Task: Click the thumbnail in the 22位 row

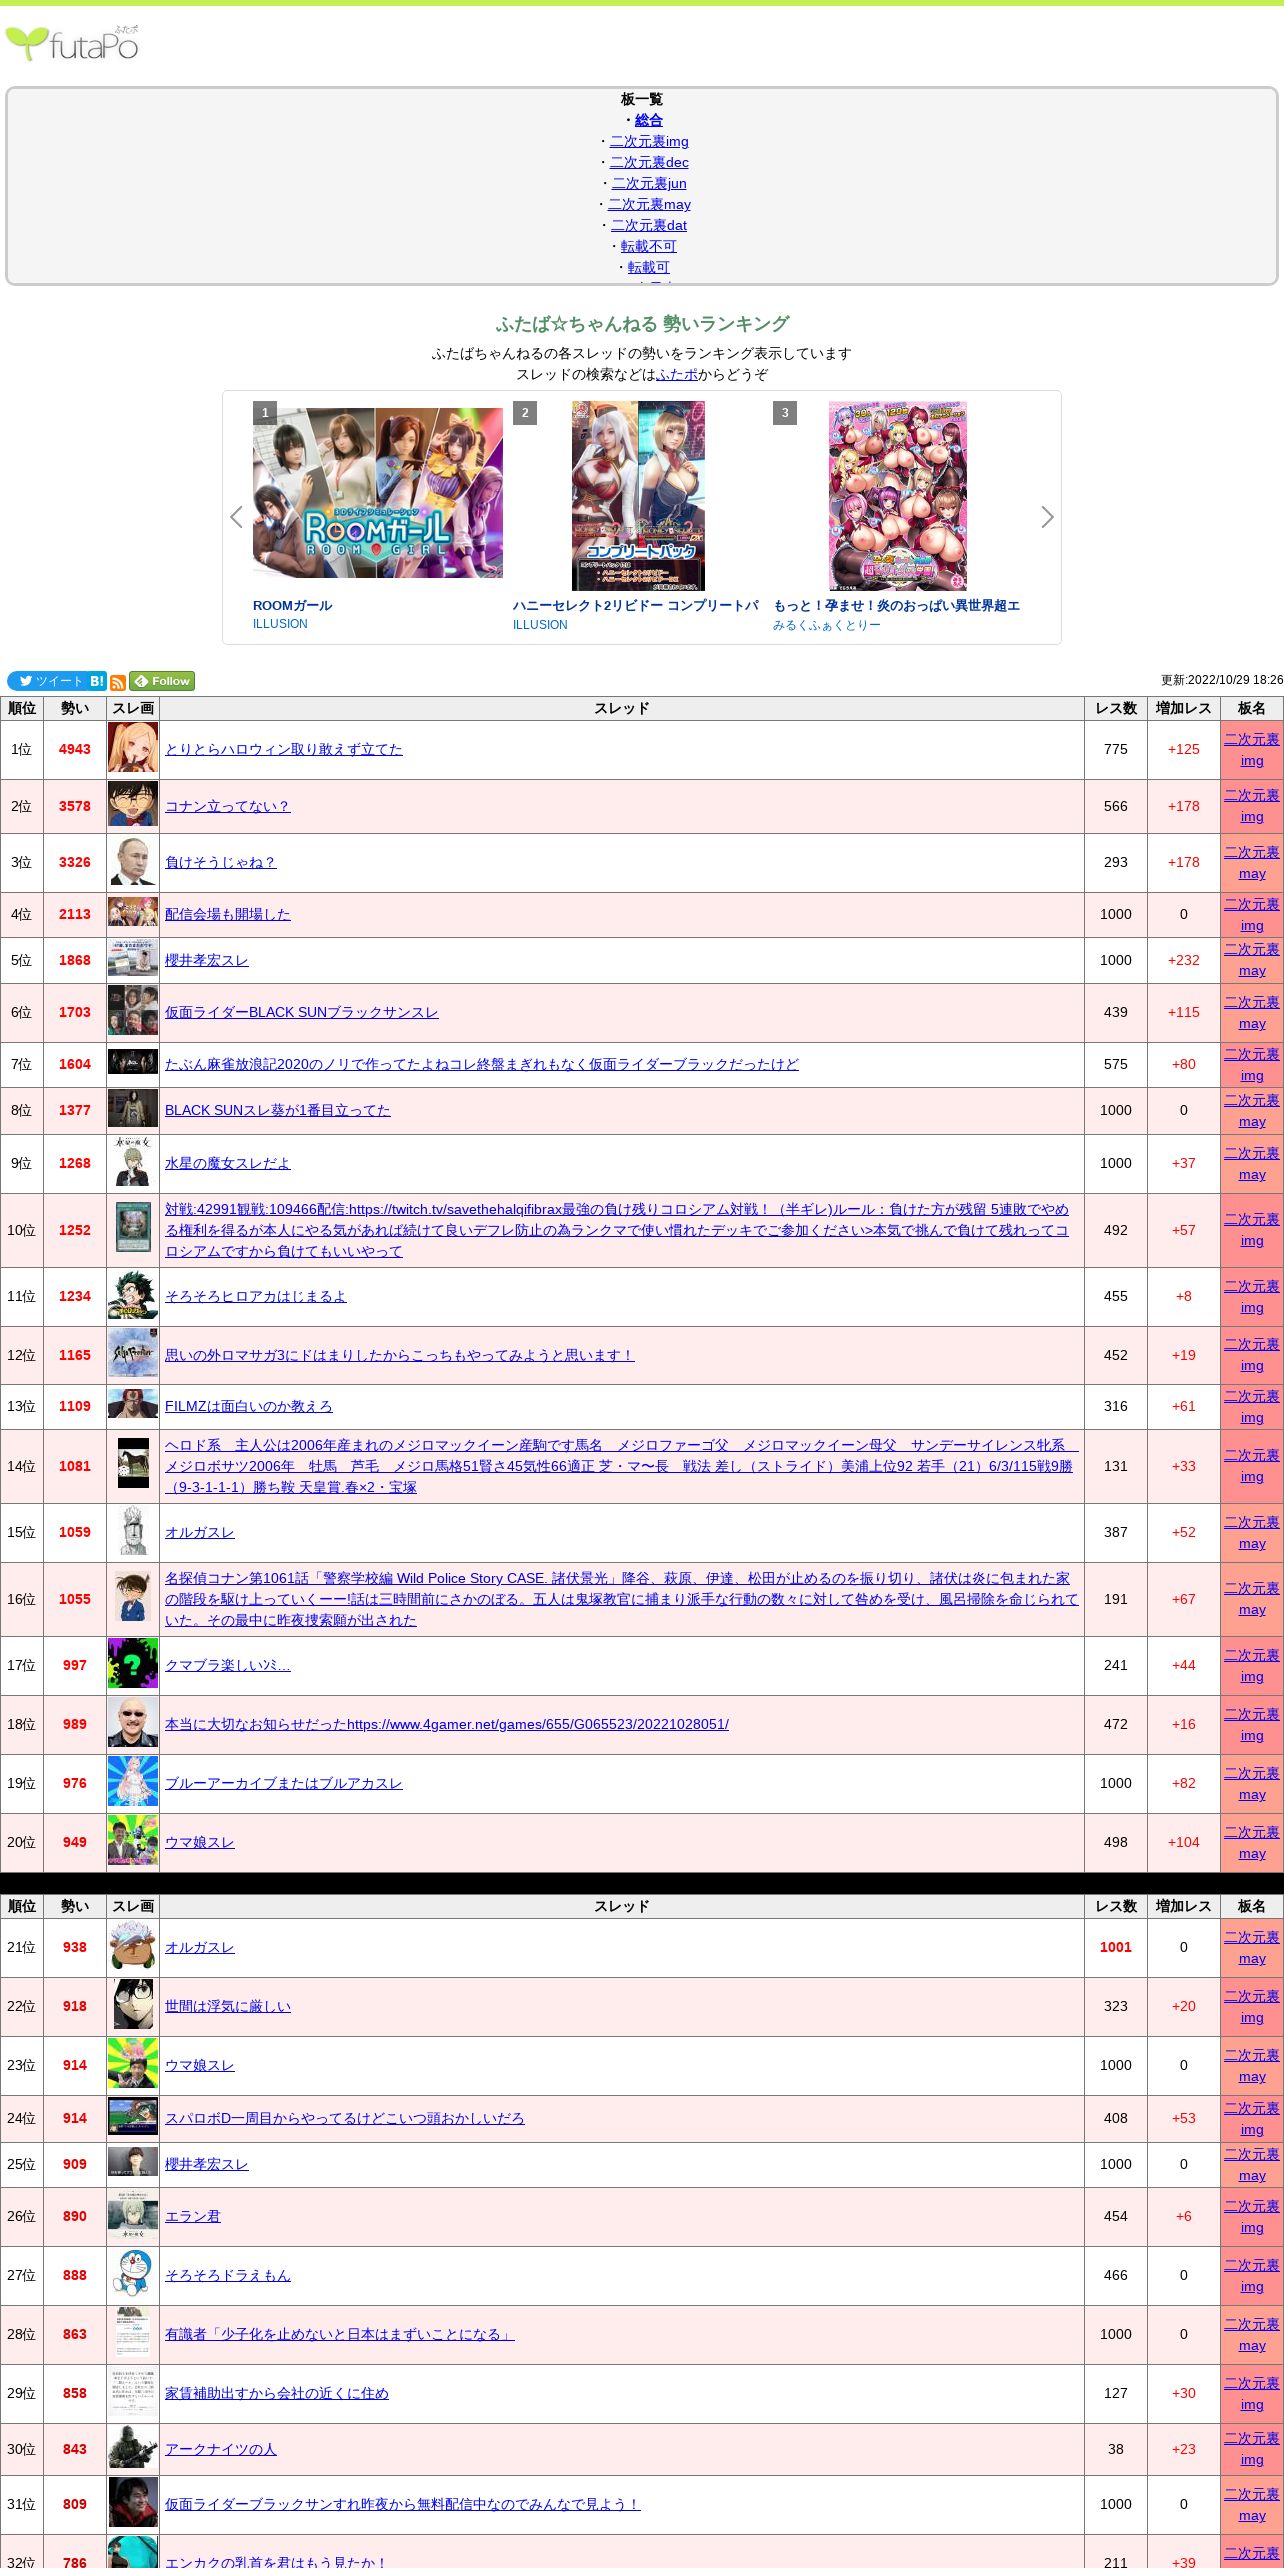Action: pyautogui.click(x=133, y=2006)
